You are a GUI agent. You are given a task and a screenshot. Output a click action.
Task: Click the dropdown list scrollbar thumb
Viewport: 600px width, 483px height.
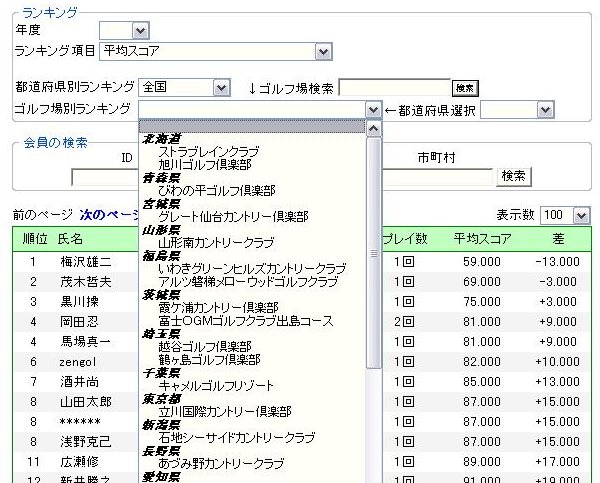pos(373,253)
